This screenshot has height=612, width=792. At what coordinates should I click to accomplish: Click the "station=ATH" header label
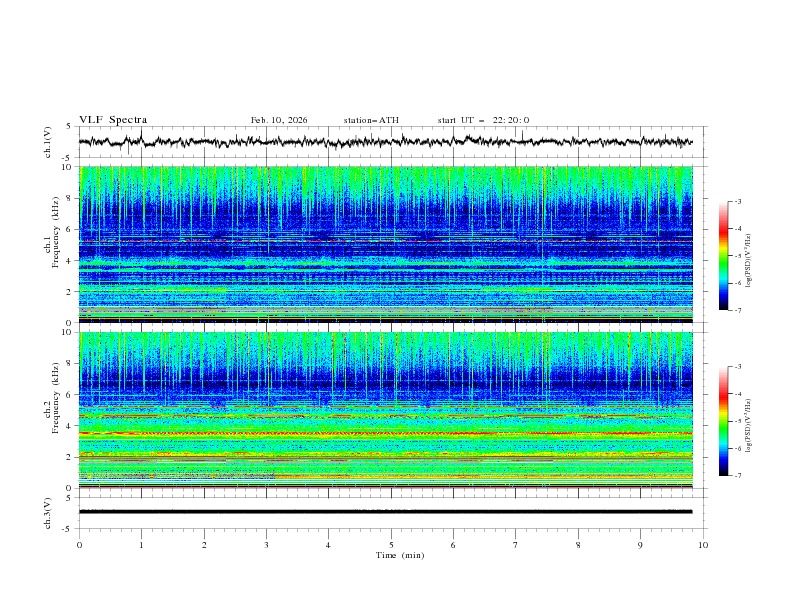coord(371,120)
